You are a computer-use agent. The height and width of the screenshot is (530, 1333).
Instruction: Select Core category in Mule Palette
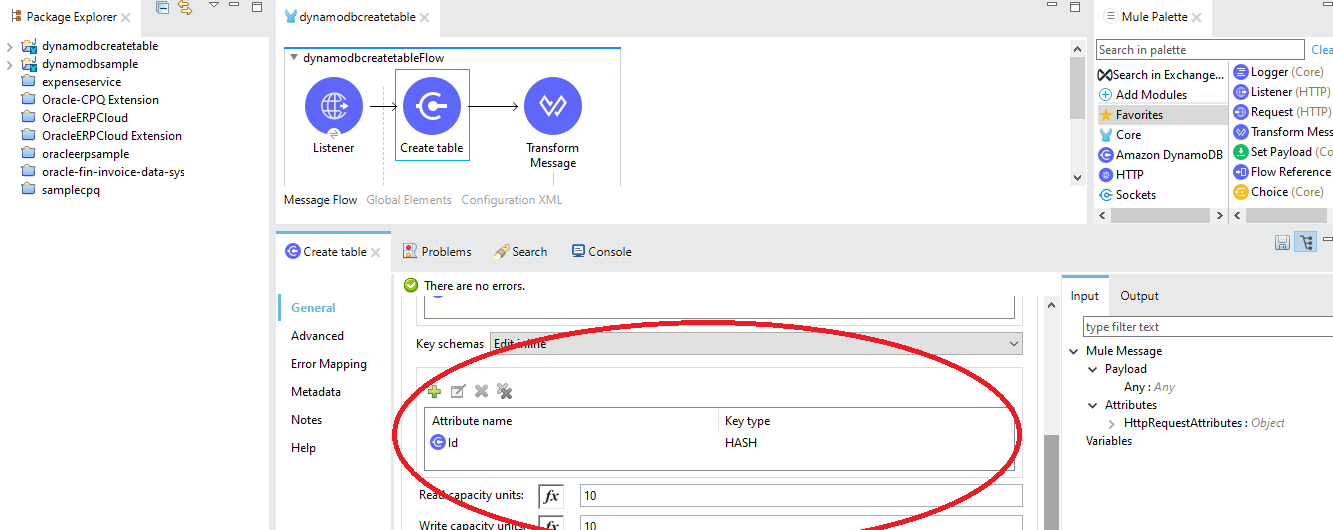click(x=1120, y=135)
